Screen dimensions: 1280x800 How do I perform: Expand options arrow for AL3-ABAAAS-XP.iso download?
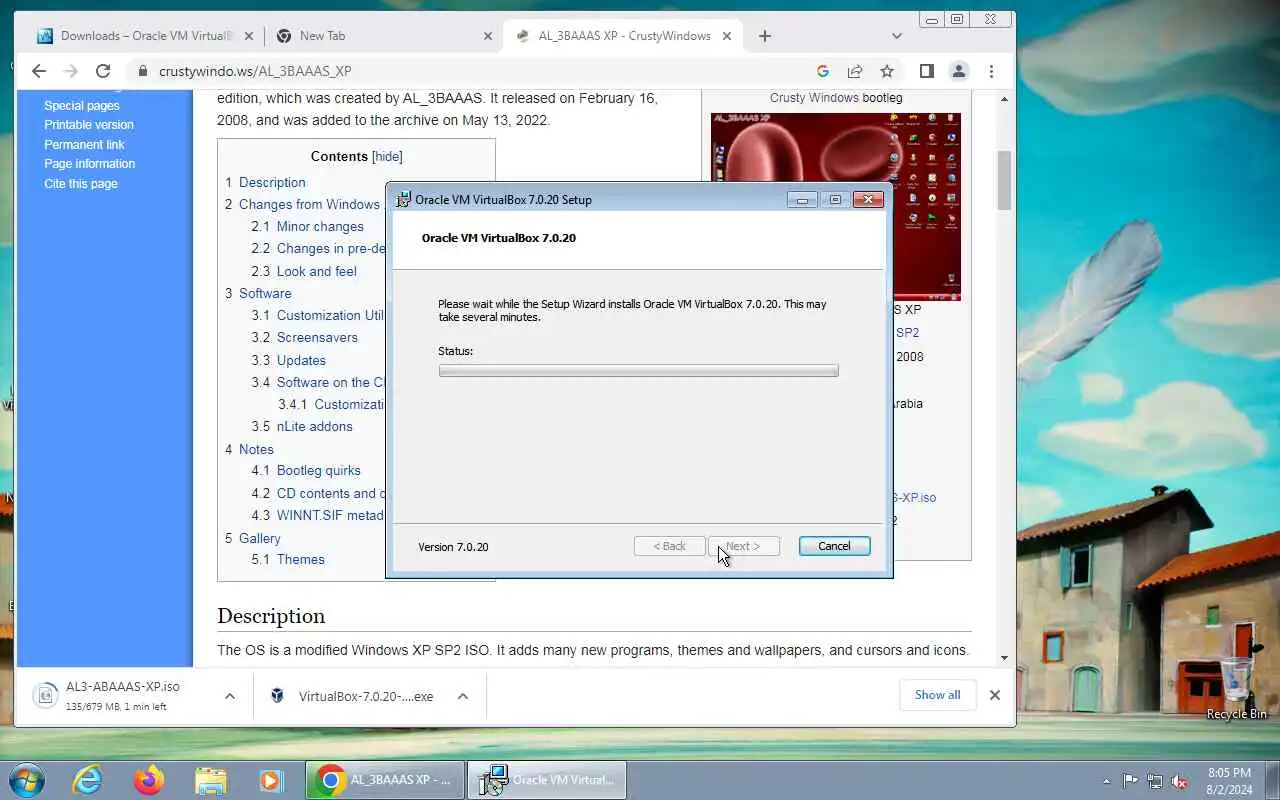click(230, 696)
